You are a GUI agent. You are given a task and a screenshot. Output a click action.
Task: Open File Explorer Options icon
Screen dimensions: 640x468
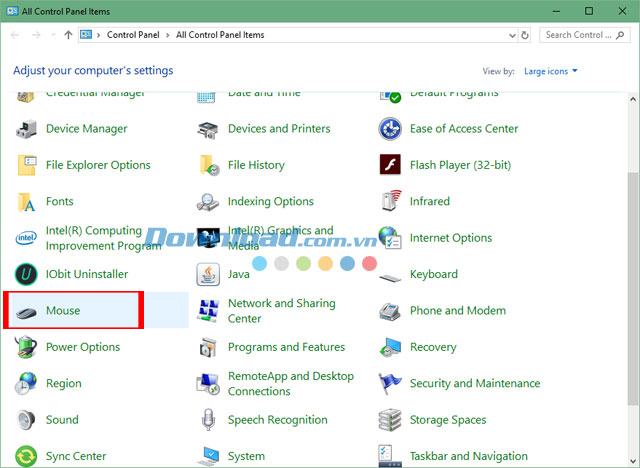[x=26, y=165]
